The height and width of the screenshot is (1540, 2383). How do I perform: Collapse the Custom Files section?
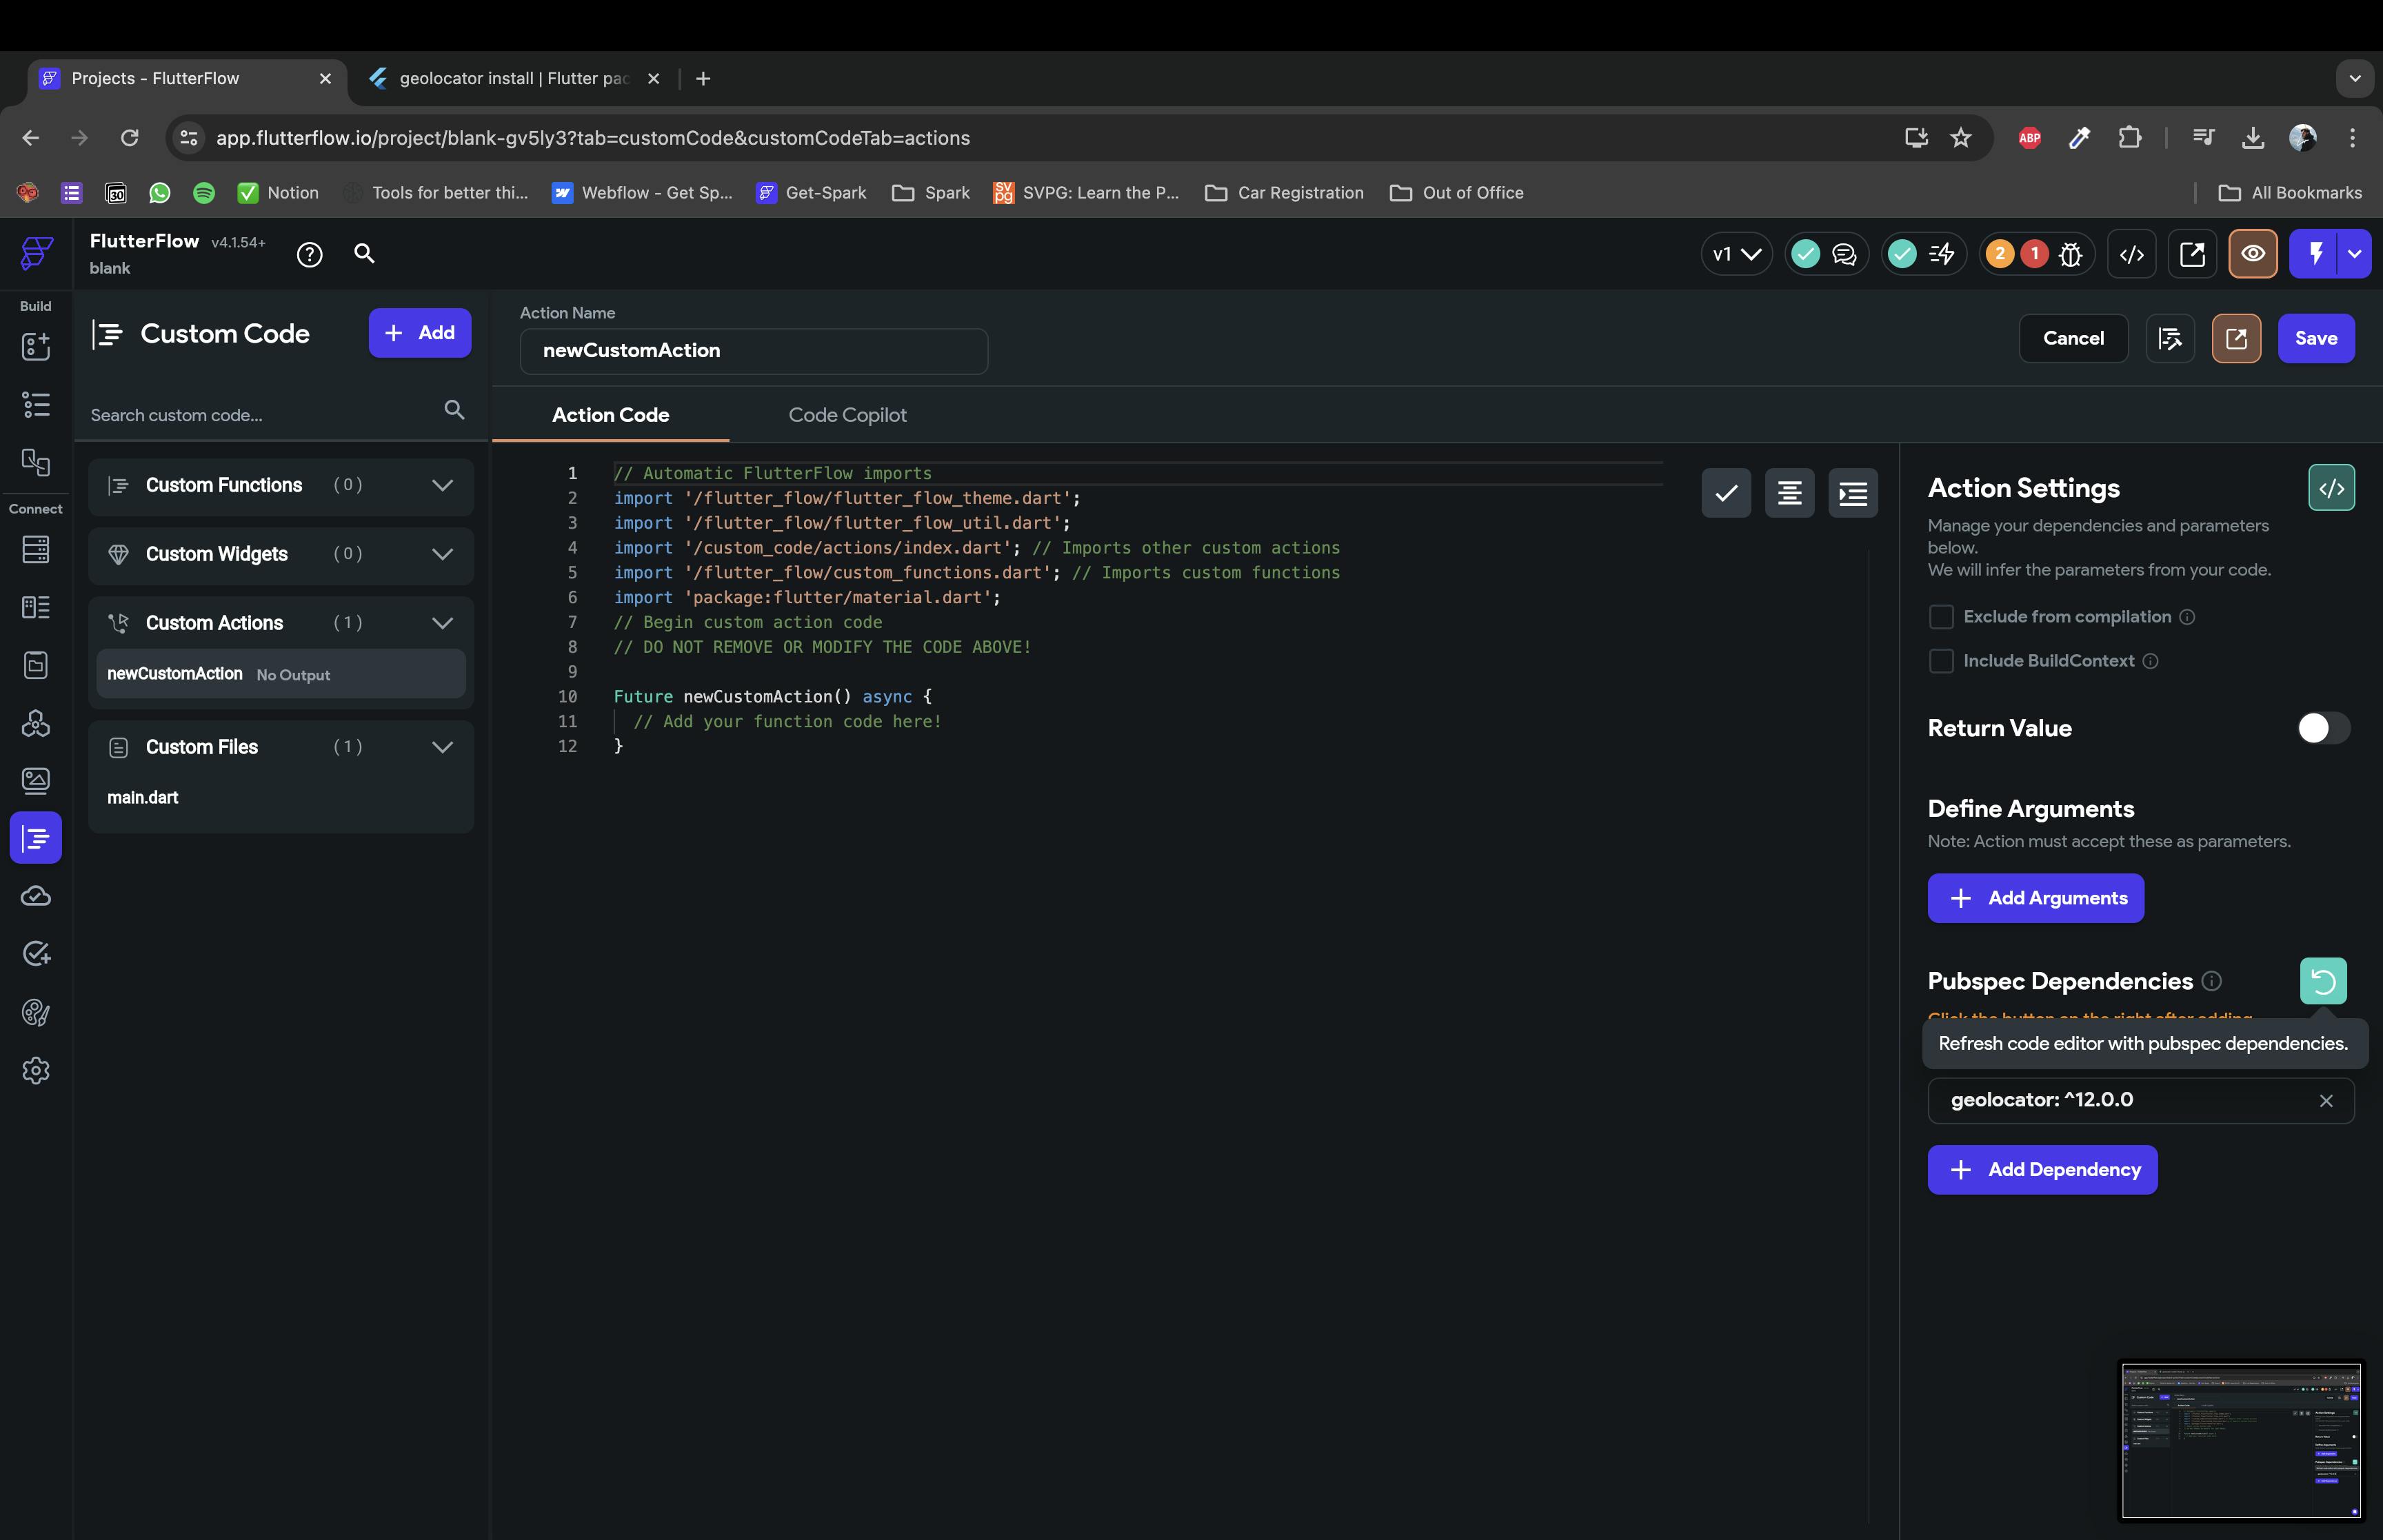(x=442, y=747)
